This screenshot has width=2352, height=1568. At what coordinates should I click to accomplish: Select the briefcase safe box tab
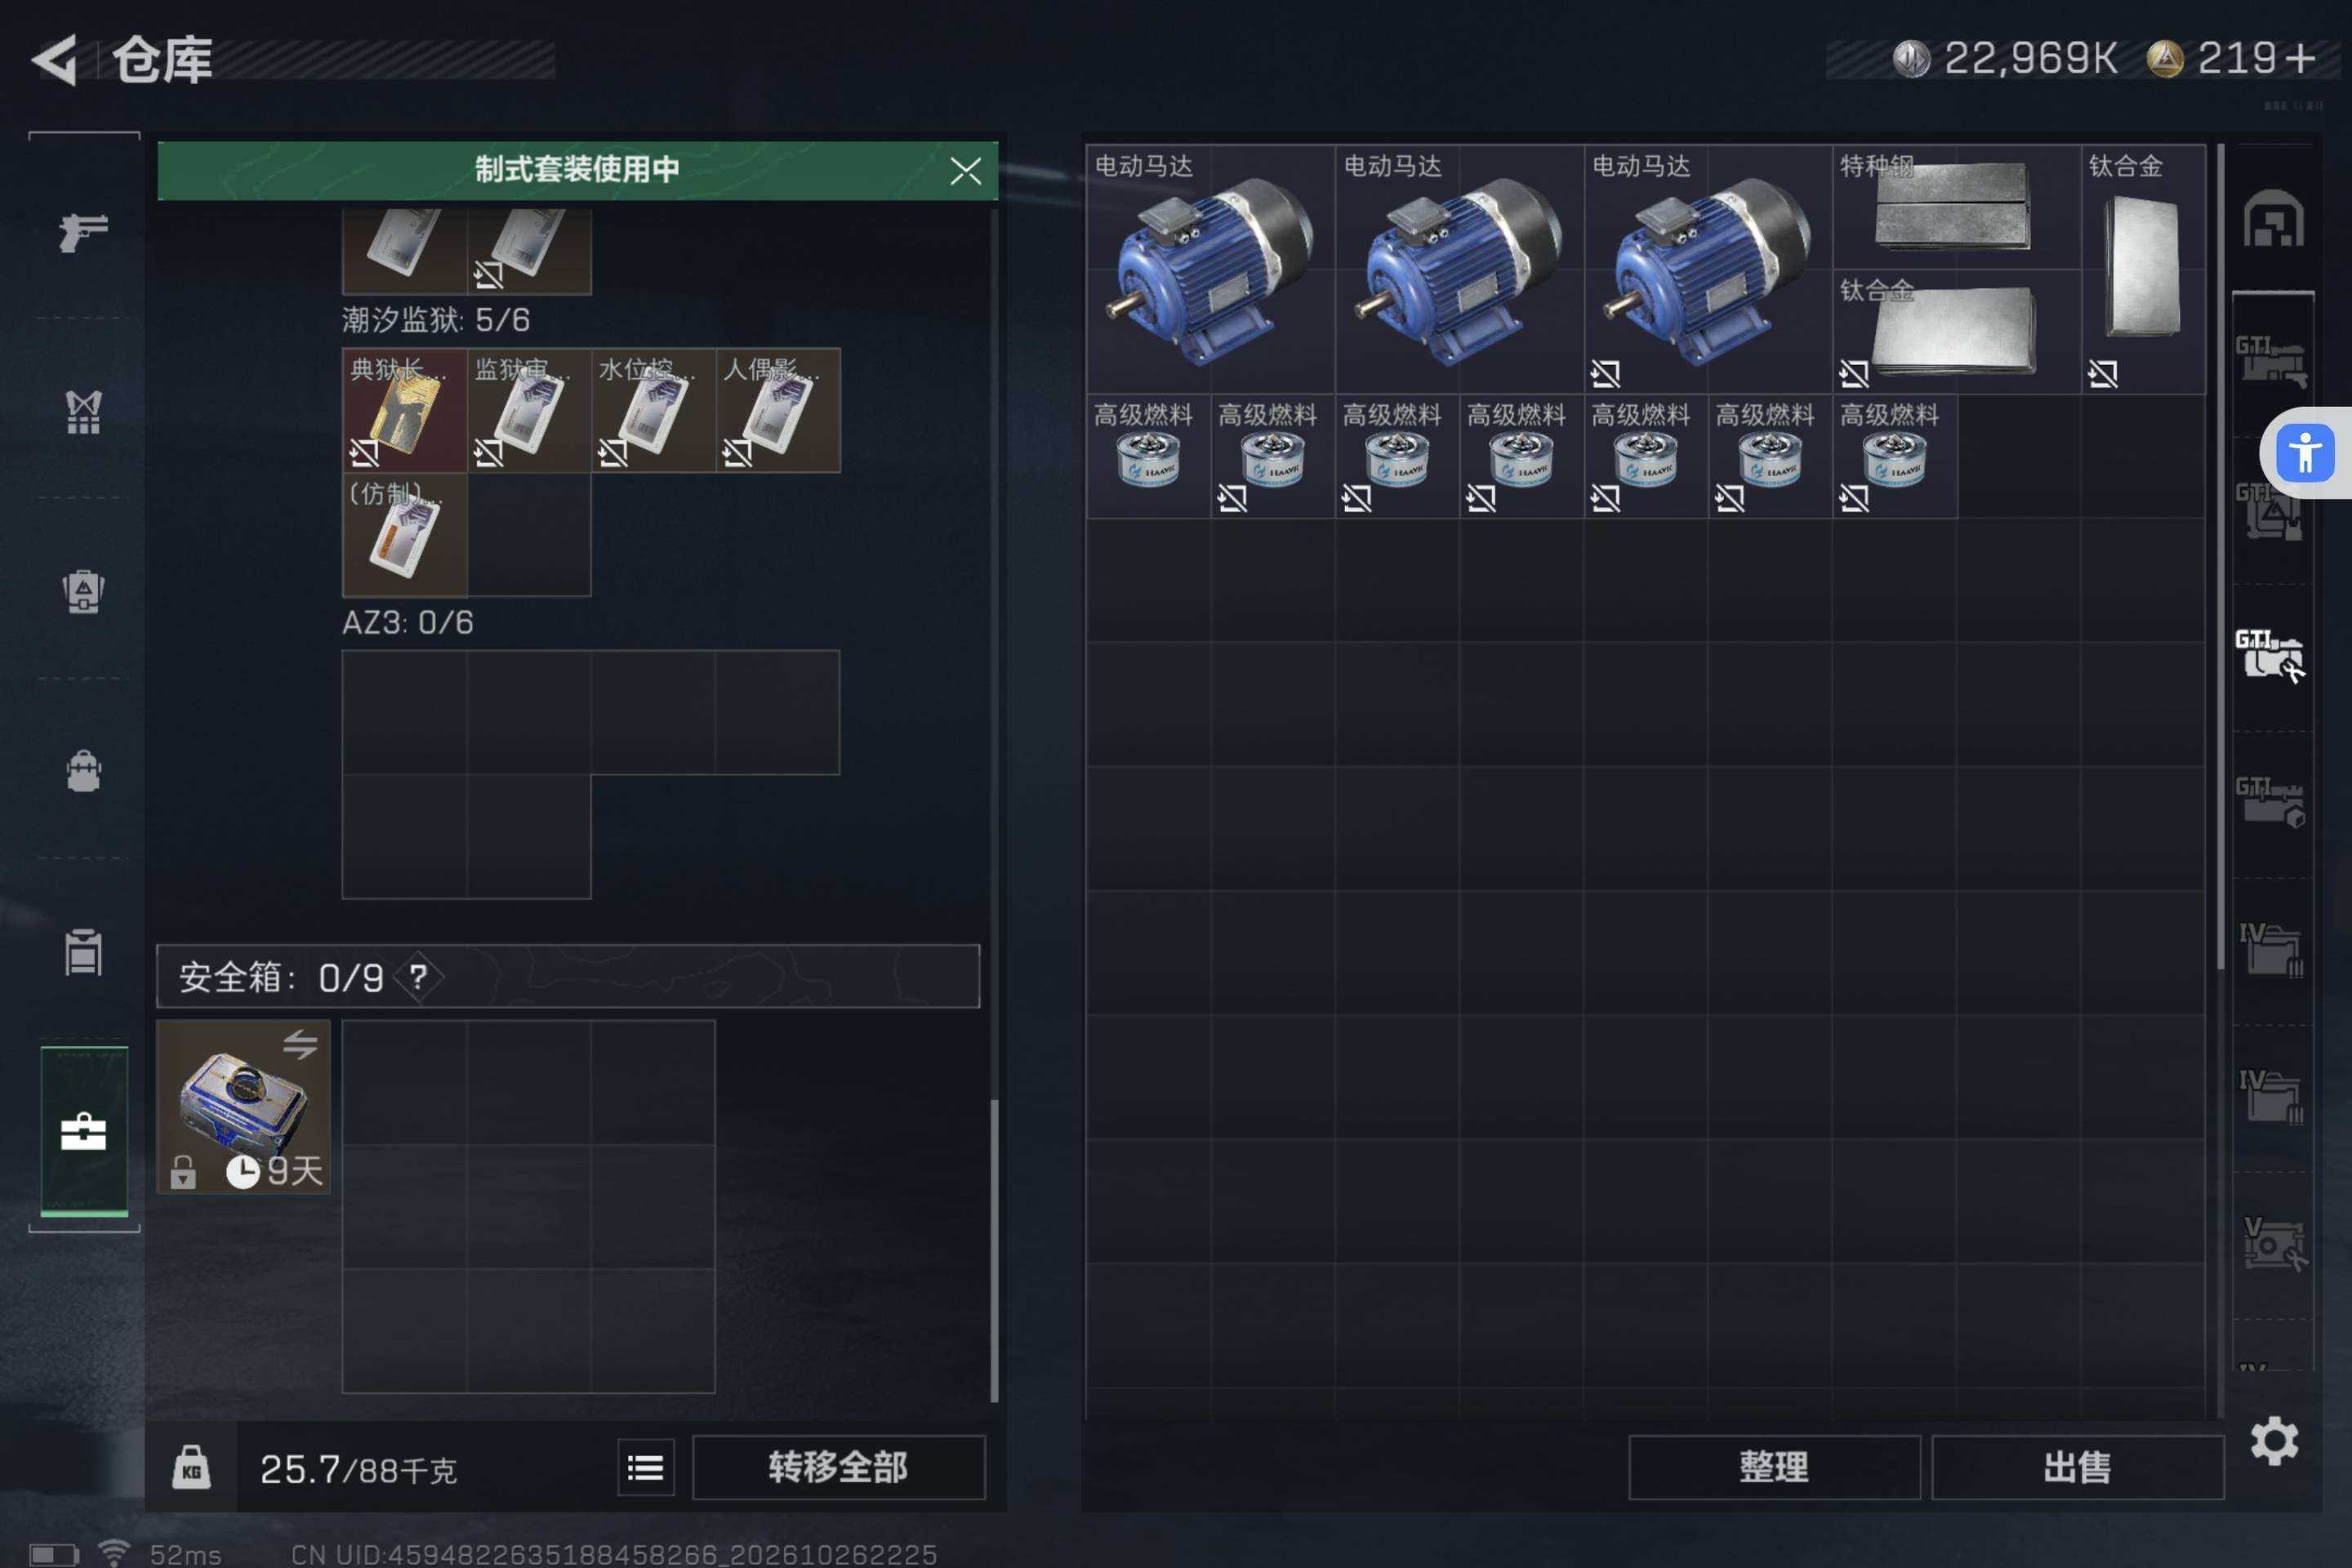point(83,1131)
